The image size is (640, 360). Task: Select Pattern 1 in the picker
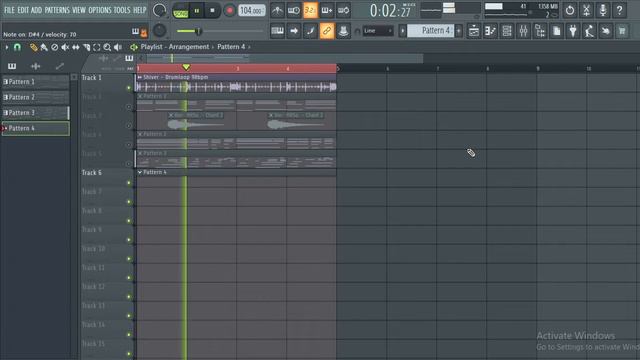pyautogui.click(x=36, y=82)
